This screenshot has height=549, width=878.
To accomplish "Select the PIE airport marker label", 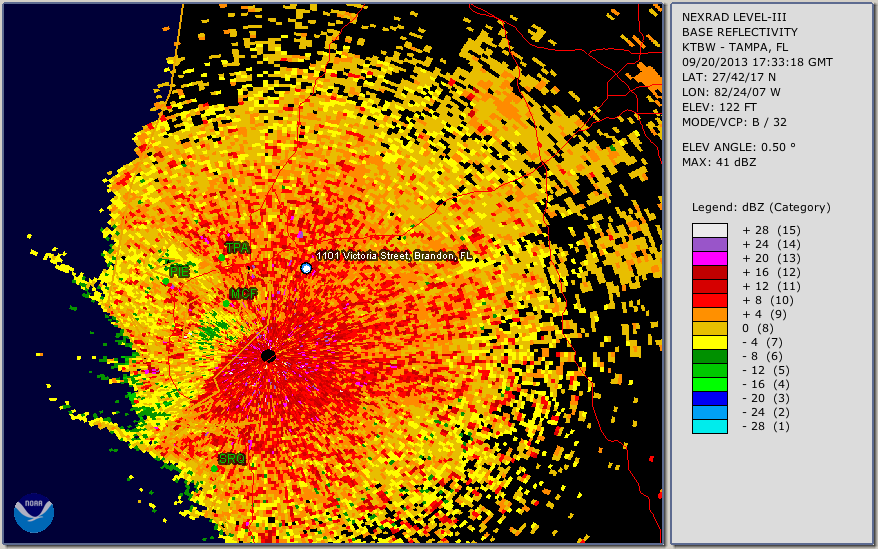I will pos(179,272).
